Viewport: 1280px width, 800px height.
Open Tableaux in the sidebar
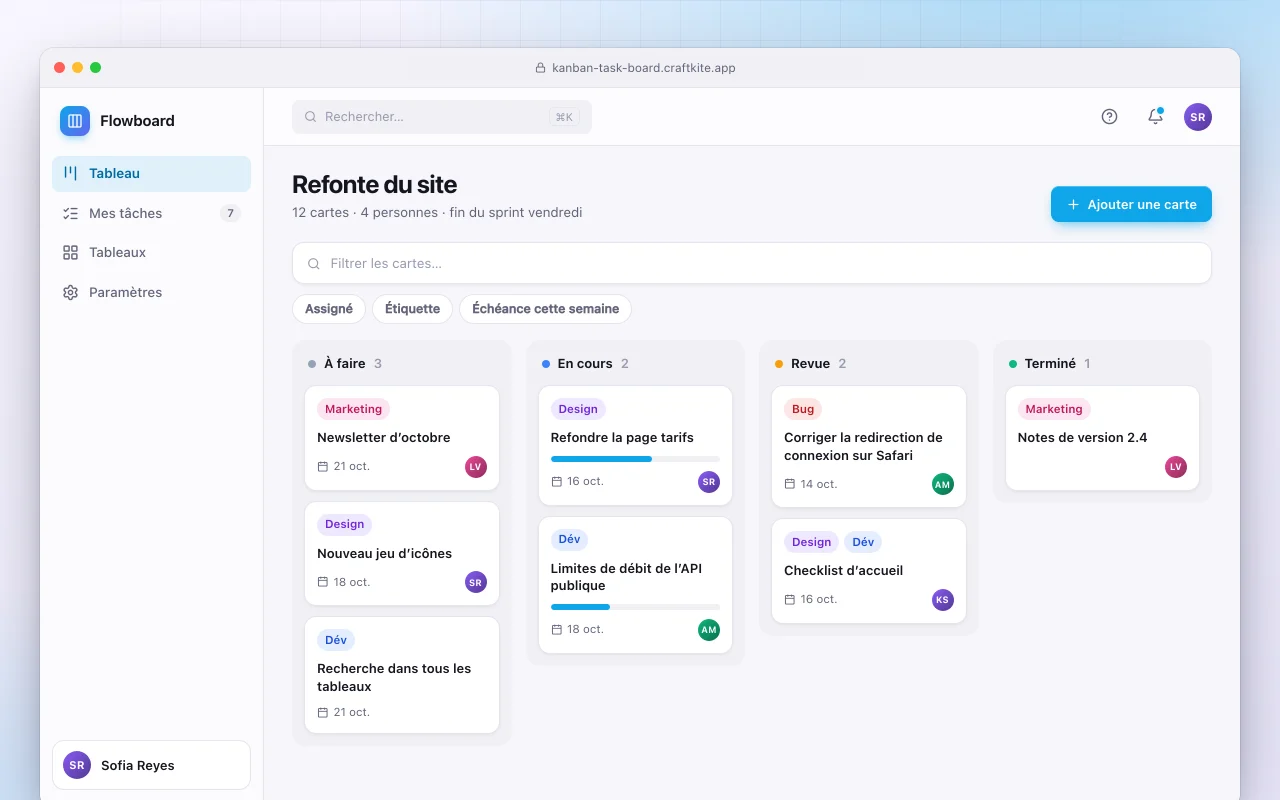pyautogui.click(x=151, y=252)
